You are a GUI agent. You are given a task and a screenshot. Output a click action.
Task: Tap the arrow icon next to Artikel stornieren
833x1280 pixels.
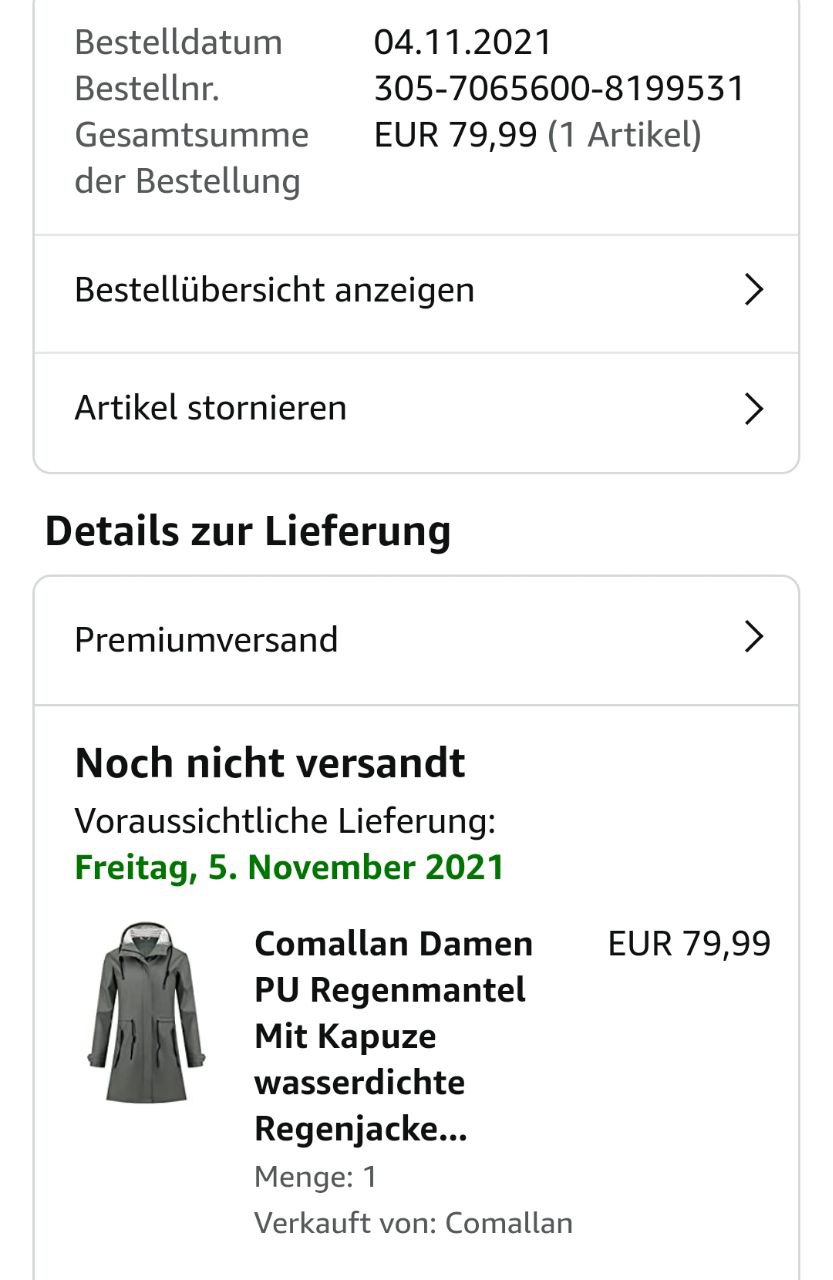(x=754, y=408)
